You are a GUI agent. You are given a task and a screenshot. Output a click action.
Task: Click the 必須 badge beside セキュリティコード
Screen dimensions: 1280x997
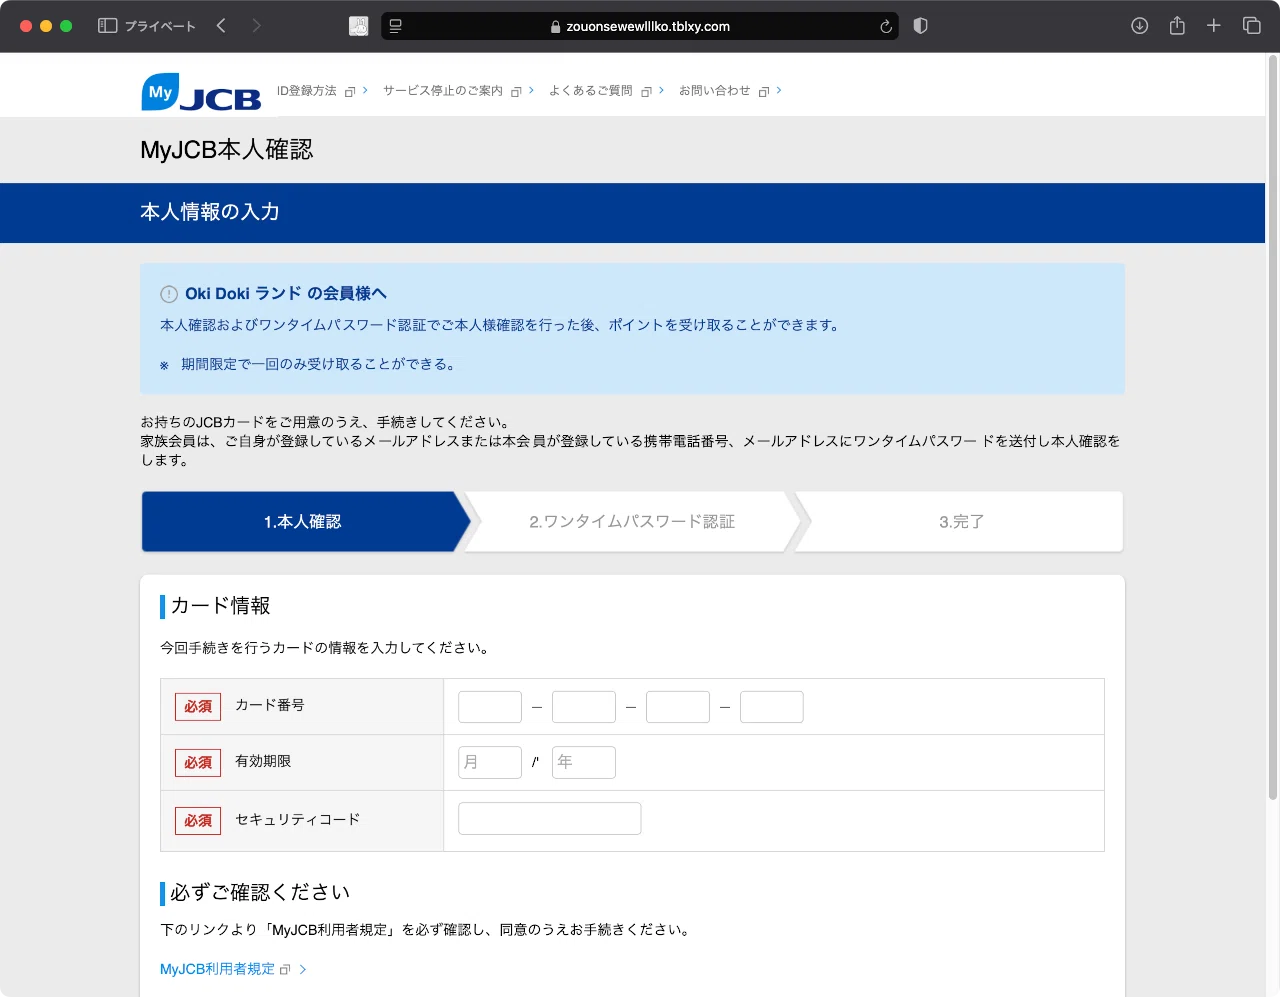(x=198, y=821)
